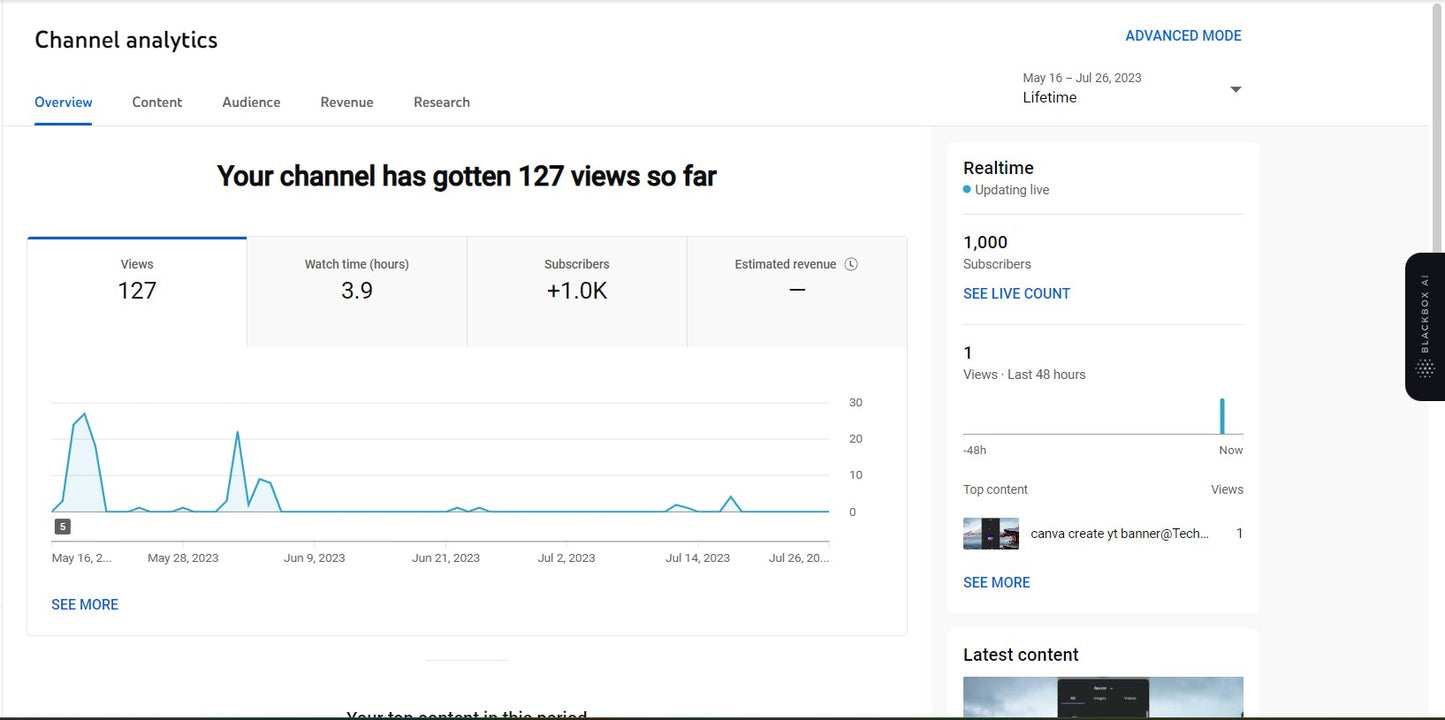Click SEE LIVE COUNT for subscribers
The width and height of the screenshot is (1445, 720).
pyautogui.click(x=1016, y=293)
